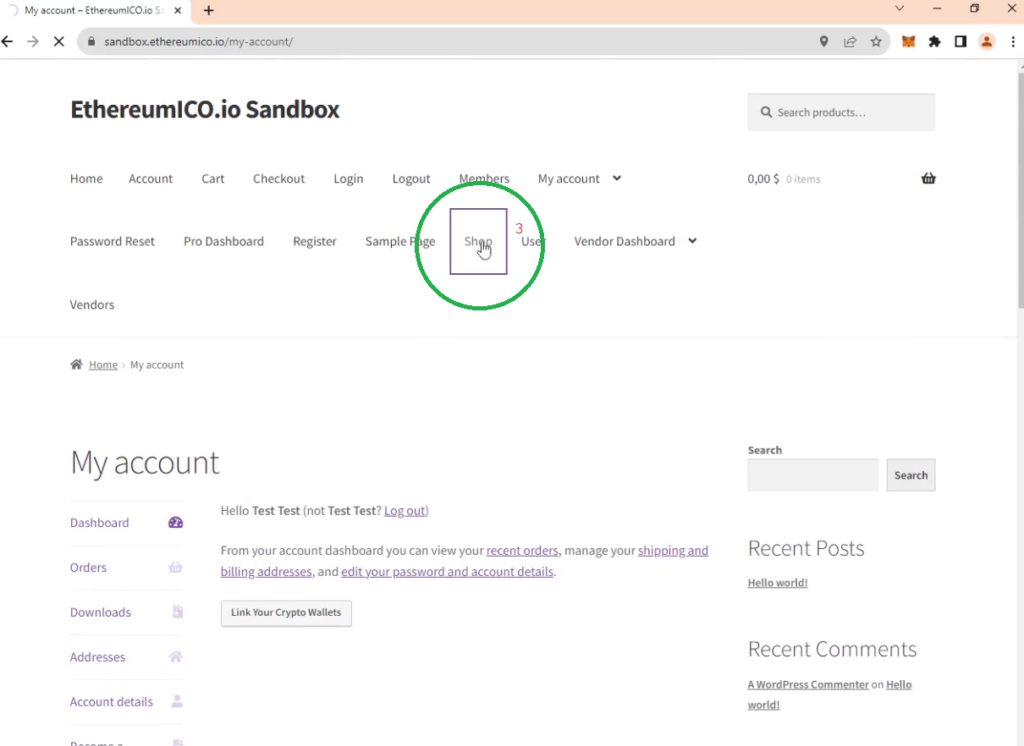Open the browser extensions puzzle icon
This screenshot has width=1024, height=746.
click(935, 42)
